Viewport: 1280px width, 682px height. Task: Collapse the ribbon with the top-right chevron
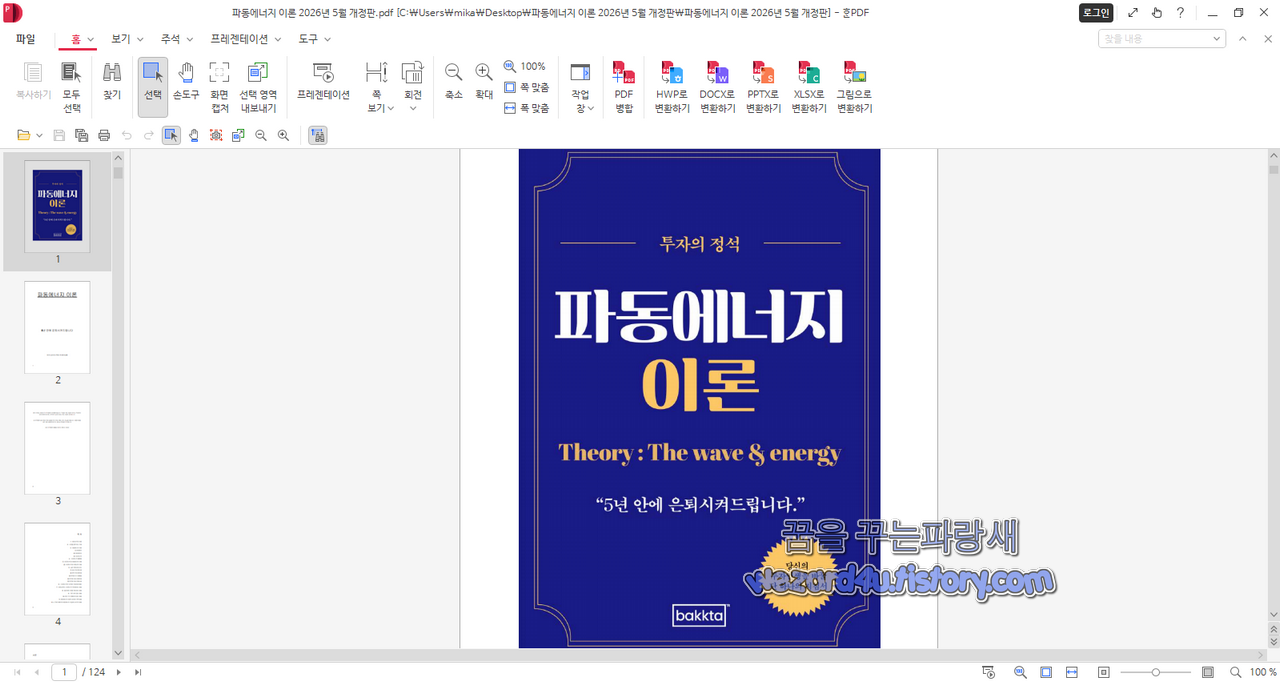tap(1242, 39)
